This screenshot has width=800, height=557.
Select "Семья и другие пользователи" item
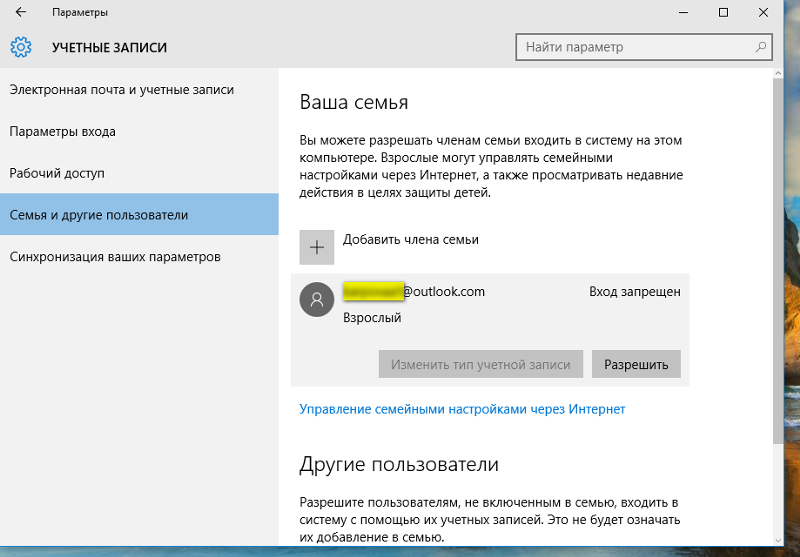point(139,214)
